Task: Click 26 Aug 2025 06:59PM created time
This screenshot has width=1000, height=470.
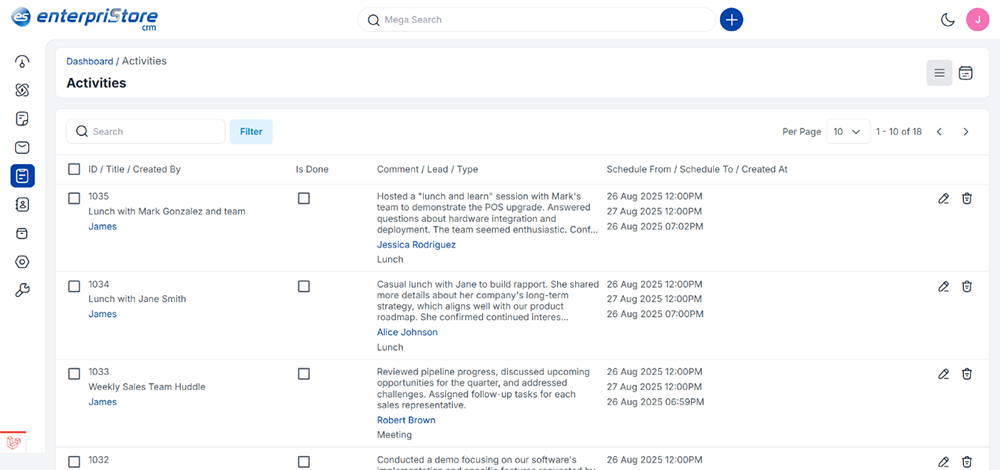Action: click(x=656, y=402)
